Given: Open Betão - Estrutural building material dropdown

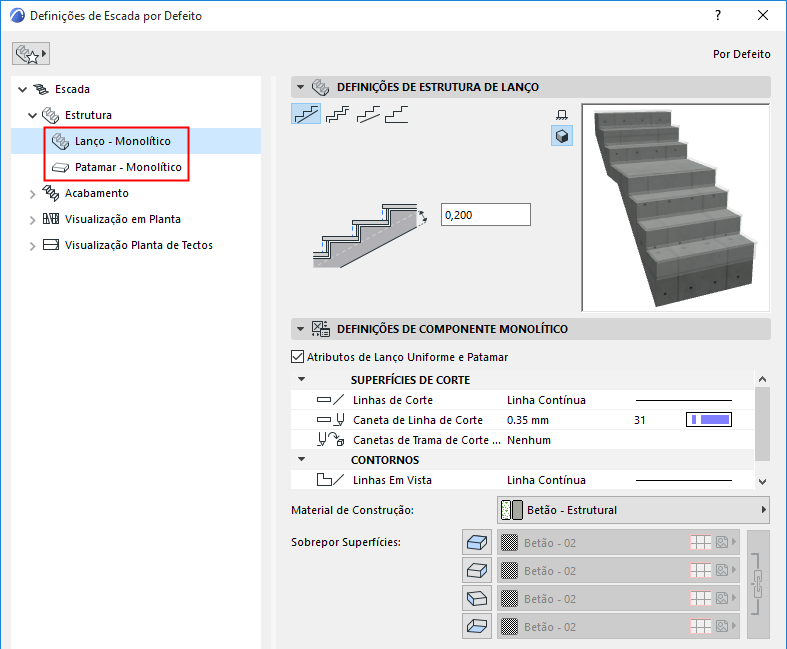Looking at the screenshot, I should (x=633, y=510).
